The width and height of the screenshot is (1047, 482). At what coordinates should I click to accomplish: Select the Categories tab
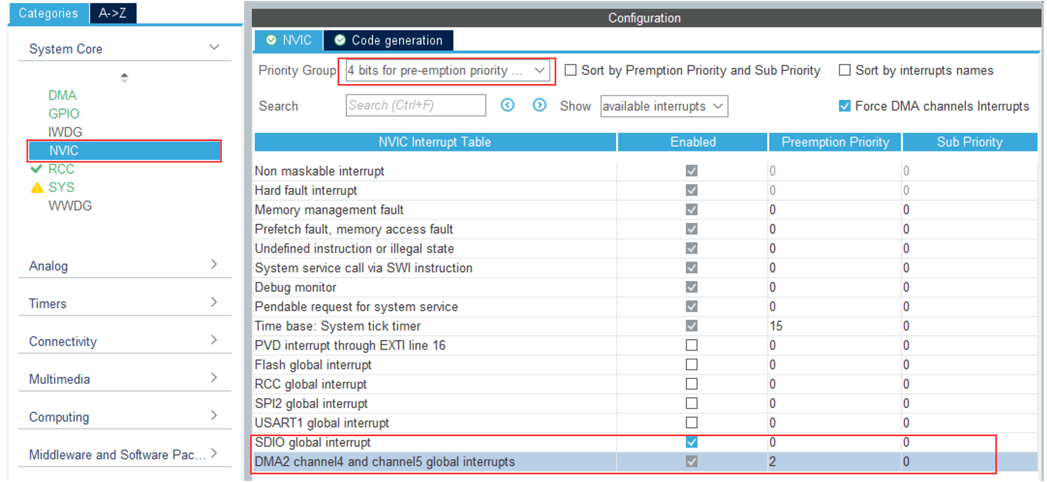pos(48,13)
